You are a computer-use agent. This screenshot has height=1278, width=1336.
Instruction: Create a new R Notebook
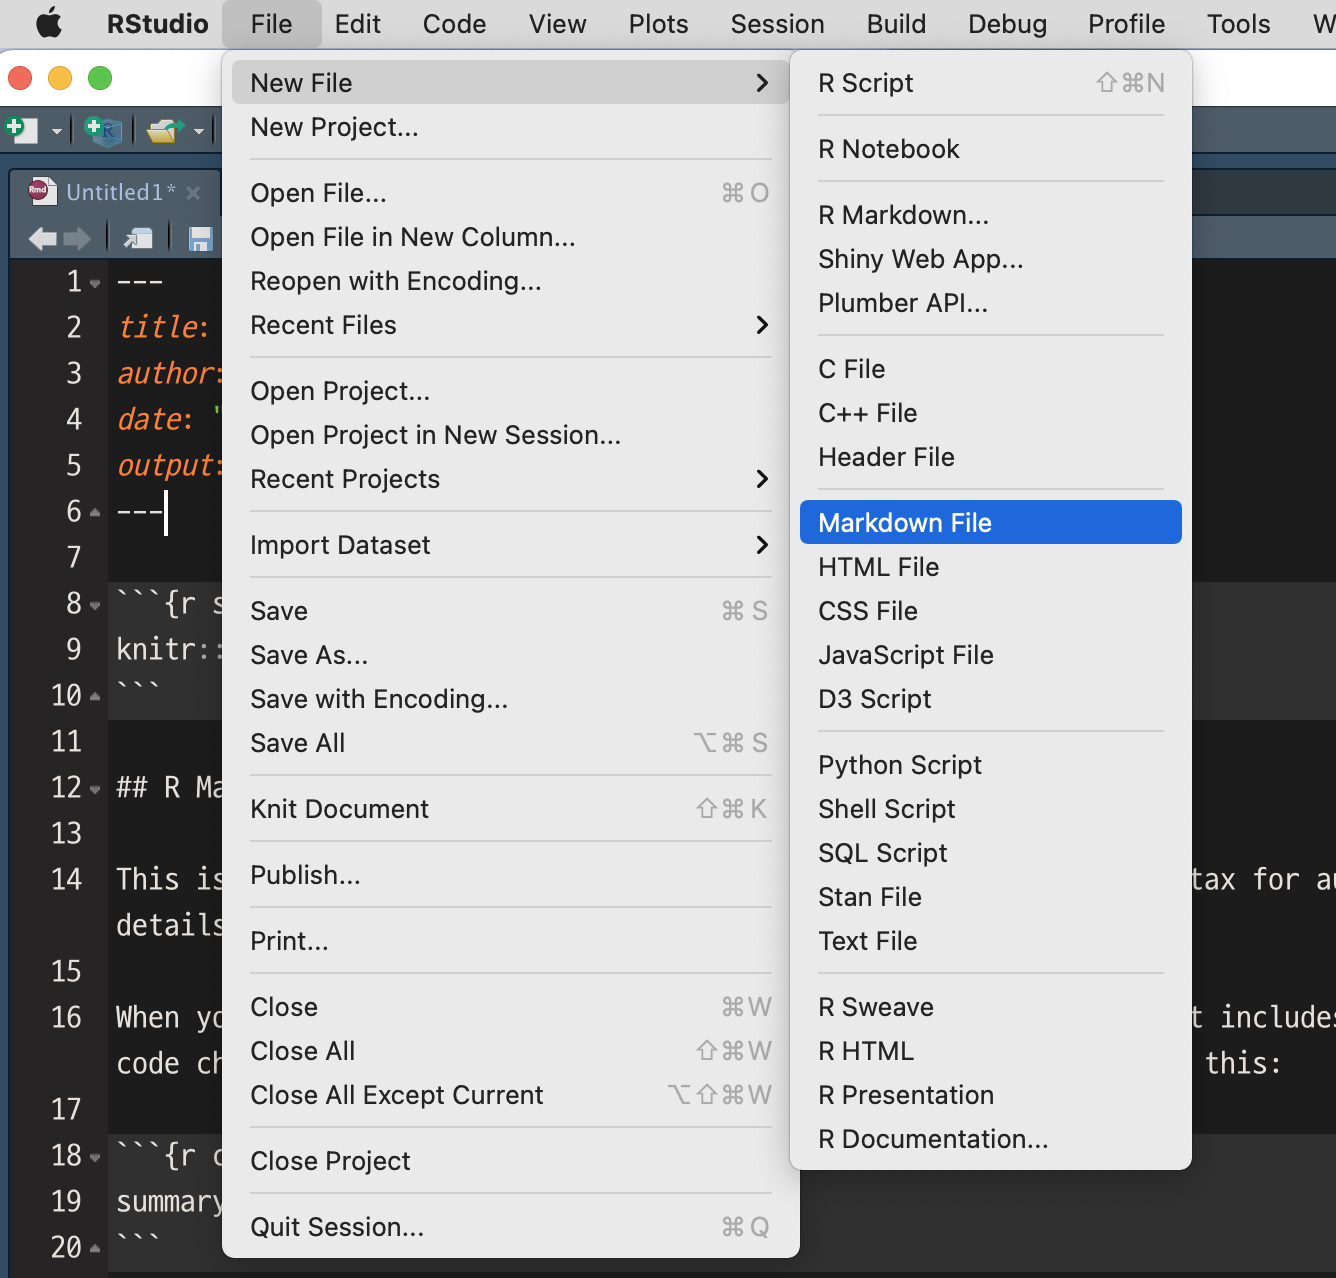coord(991,149)
